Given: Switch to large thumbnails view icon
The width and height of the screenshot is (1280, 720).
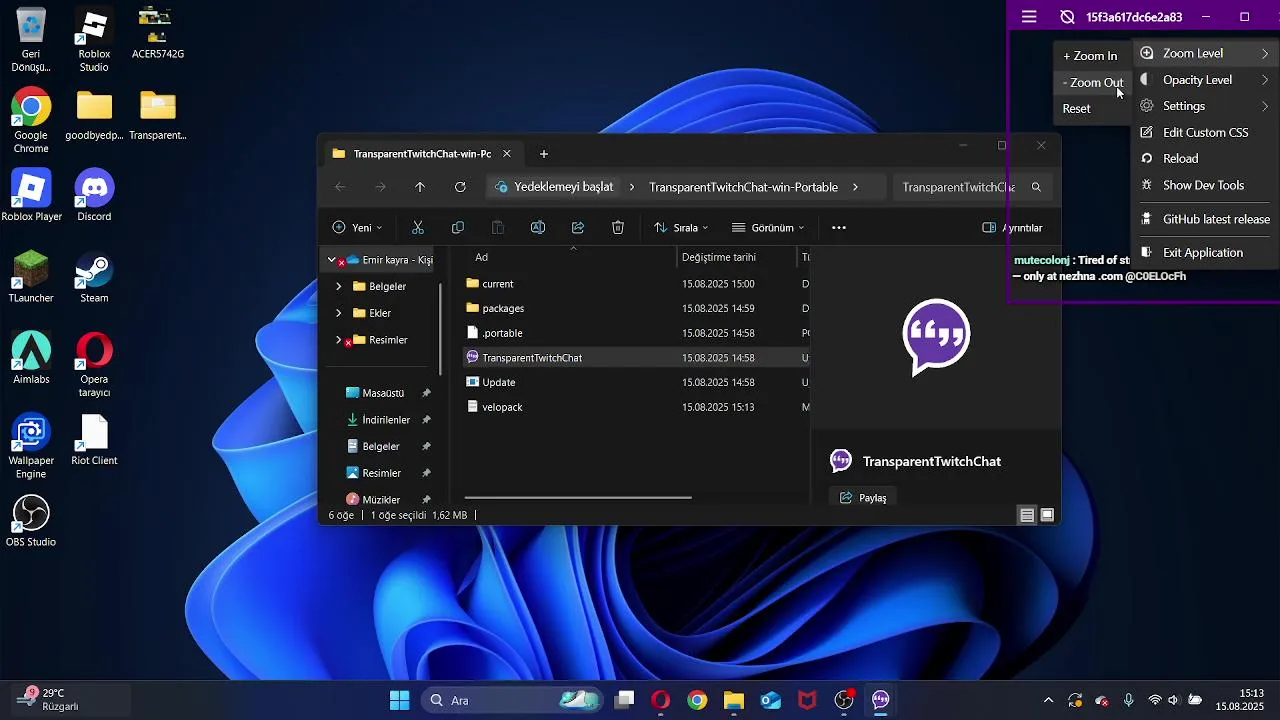Looking at the screenshot, I should 1047,515.
